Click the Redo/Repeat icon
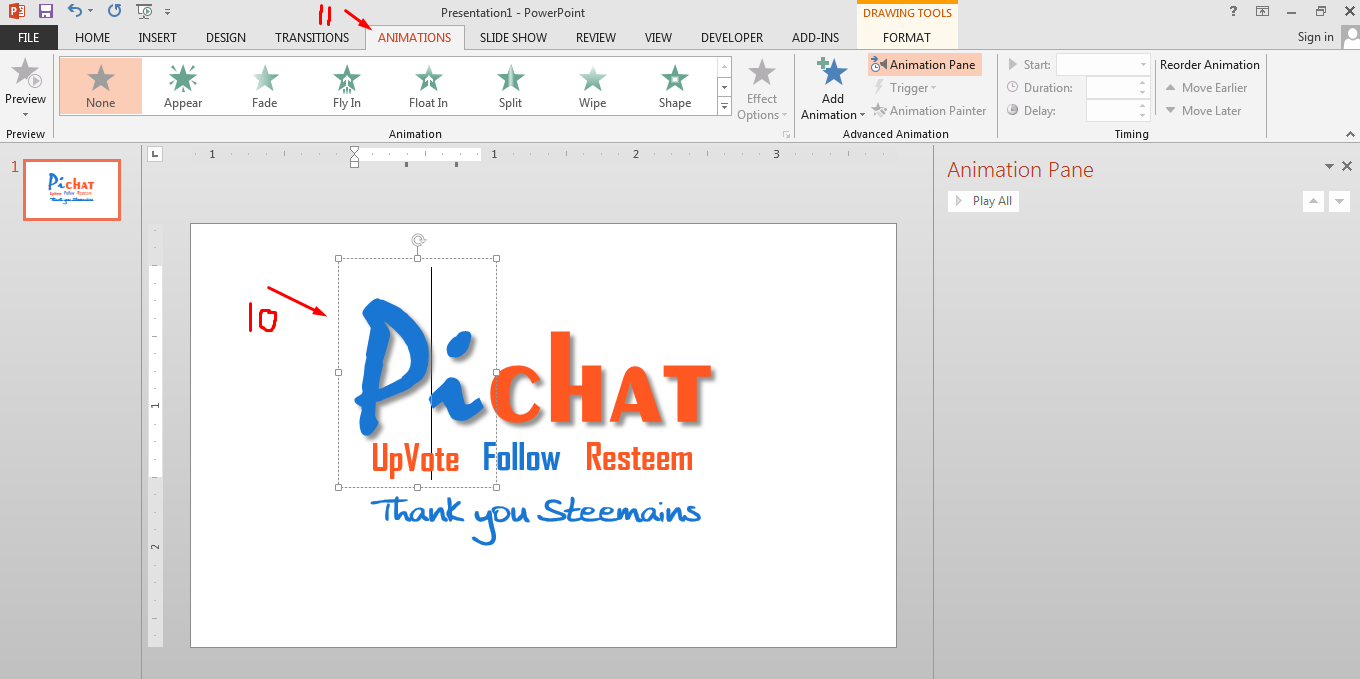This screenshot has height=679, width=1360. (114, 11)
